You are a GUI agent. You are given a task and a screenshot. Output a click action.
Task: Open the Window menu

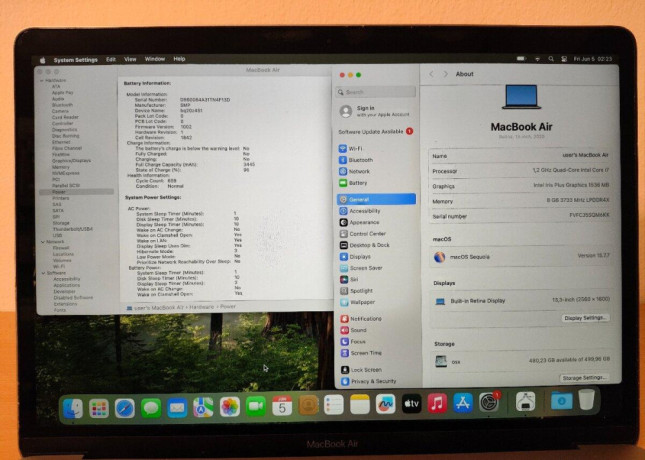pos(155,59)
